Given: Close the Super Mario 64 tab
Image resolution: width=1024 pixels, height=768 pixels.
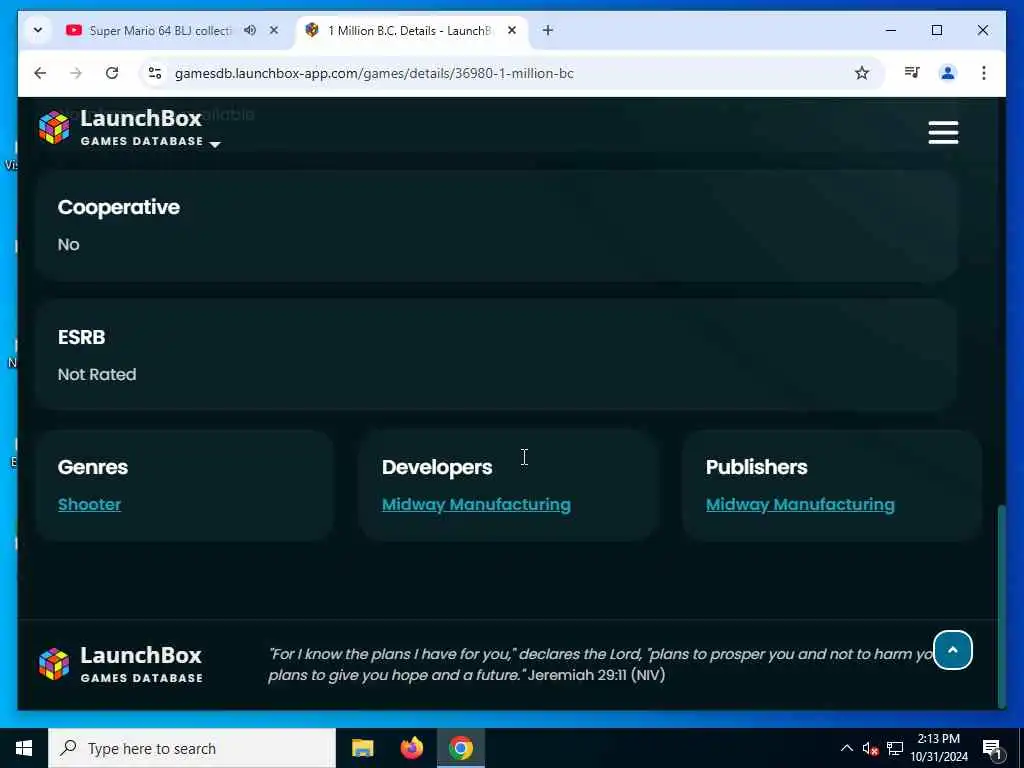Looking at the screenshot, I should [x=274, y=30].
